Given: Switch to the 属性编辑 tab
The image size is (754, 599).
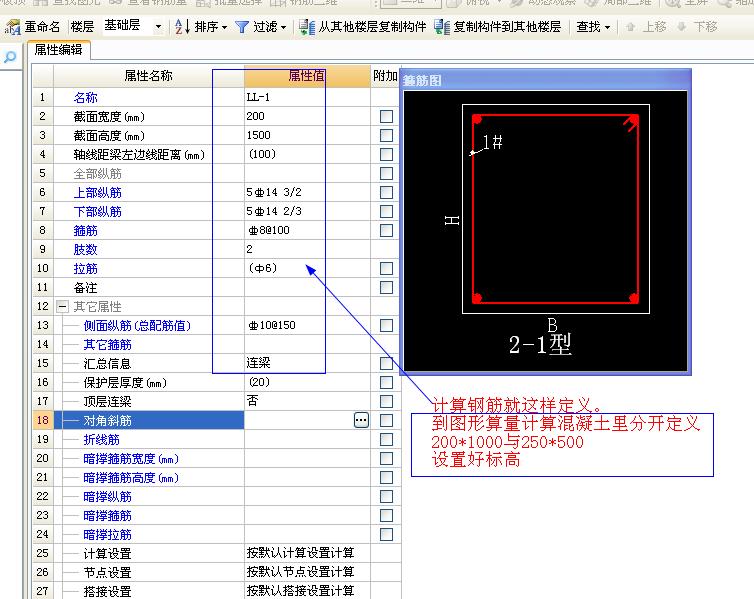Looking at the screenshot, I should coord(59,50).
